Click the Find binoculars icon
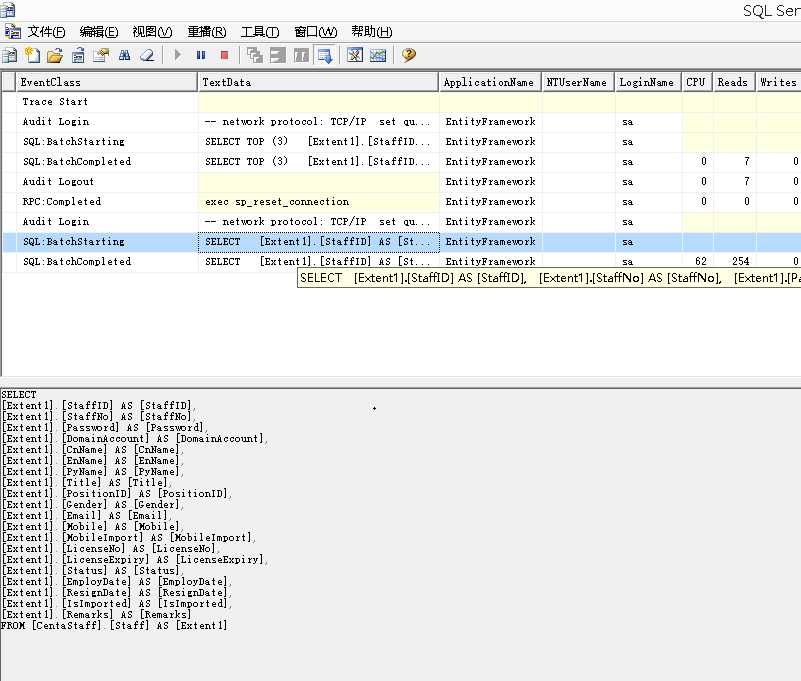This screenshot has width=801, height=681. tap(124, 55)
